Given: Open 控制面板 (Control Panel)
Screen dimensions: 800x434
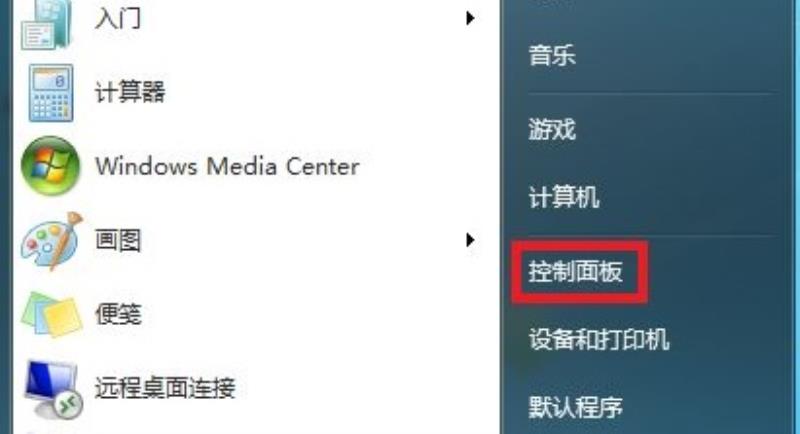Looking at the screenshot, I should [x=576, y=271].
